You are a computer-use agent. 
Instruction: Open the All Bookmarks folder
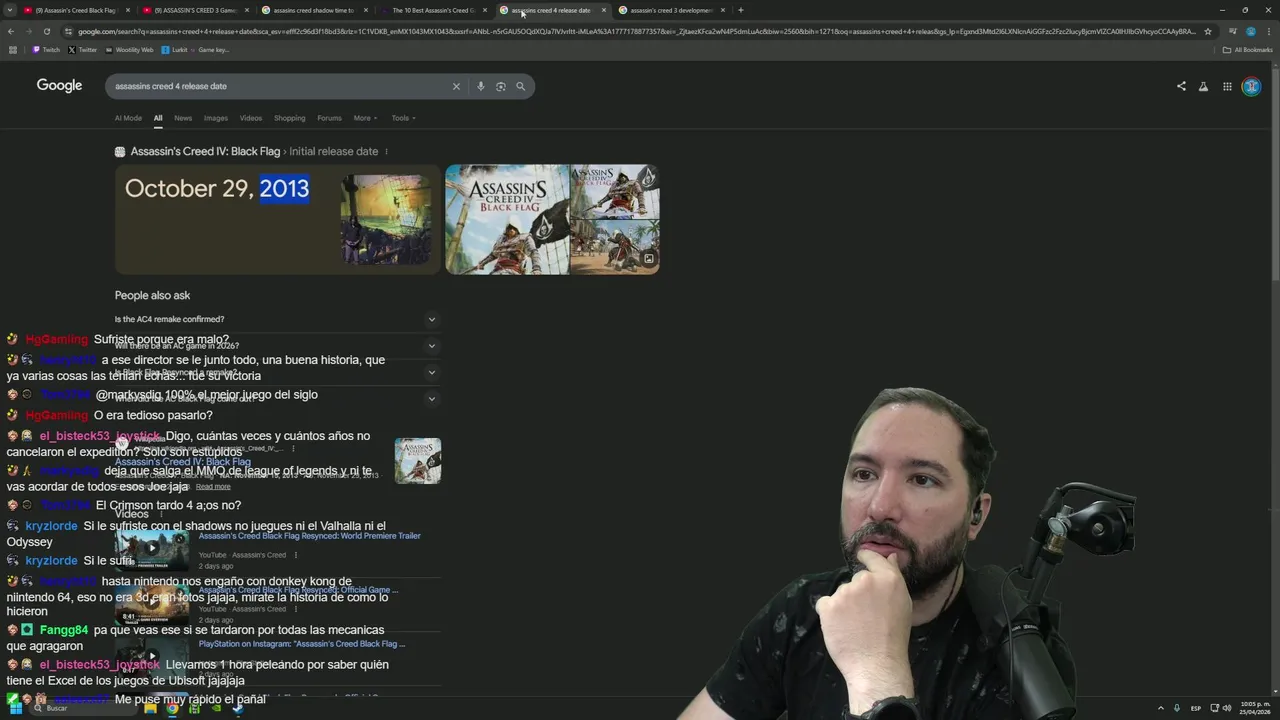coord(1247,49)
